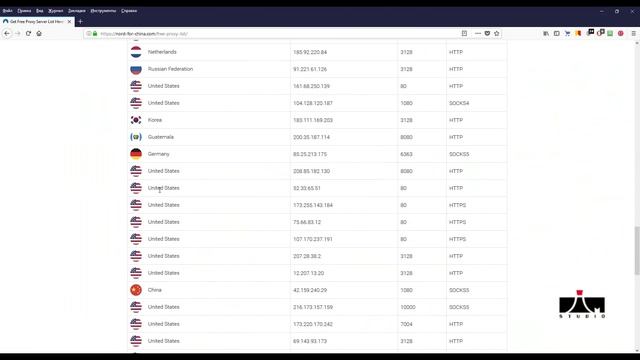This screenshot has height=360, width=640.
Task: Click SOCKS5 in the China row
Action: (x=459, y=290)
